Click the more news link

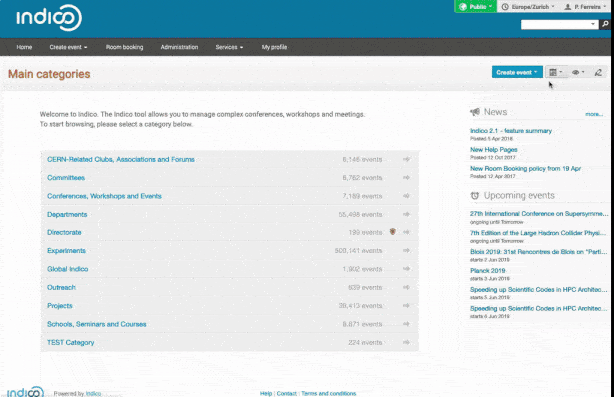(594, 114)
